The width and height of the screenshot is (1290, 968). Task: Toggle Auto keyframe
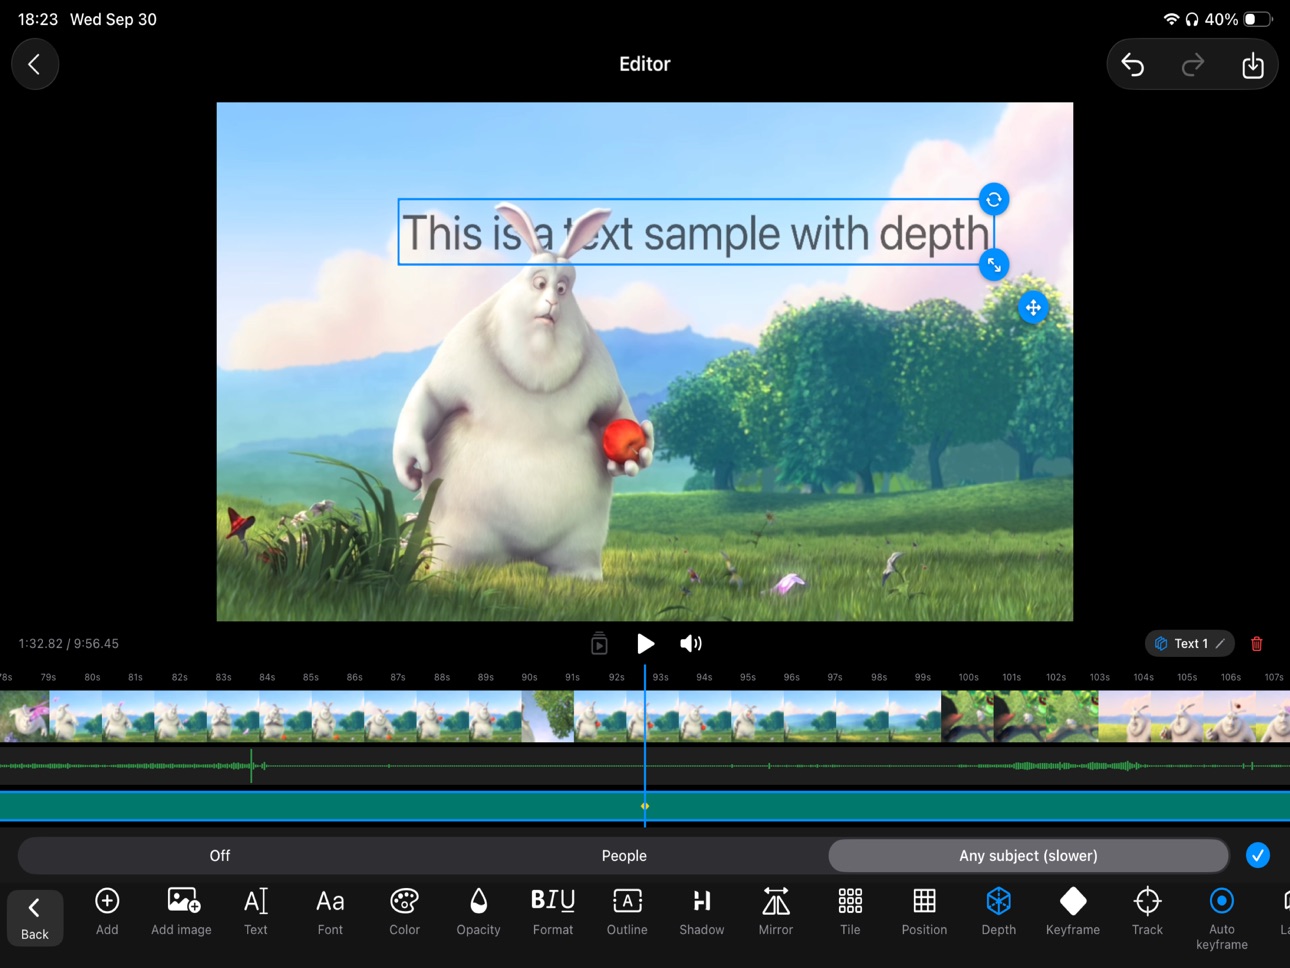tap(1222, 918)
